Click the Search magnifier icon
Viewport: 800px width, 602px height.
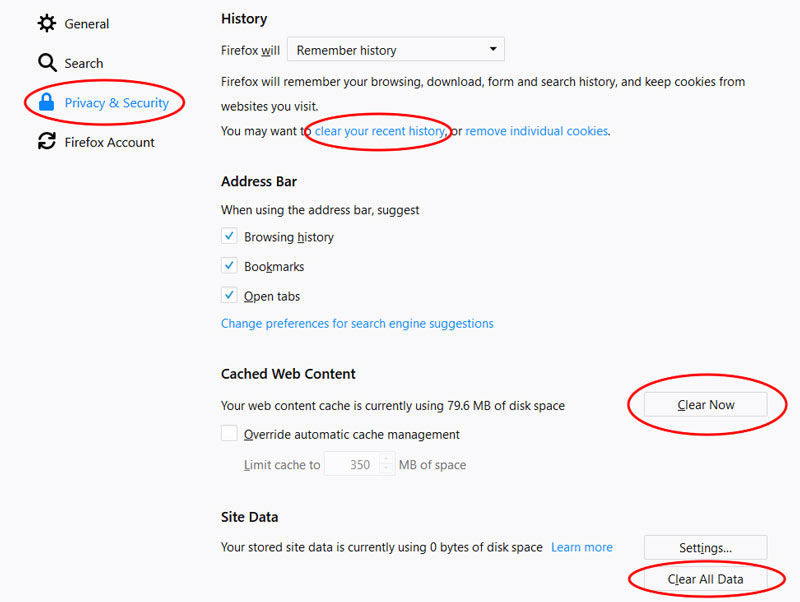pos(47,63)
